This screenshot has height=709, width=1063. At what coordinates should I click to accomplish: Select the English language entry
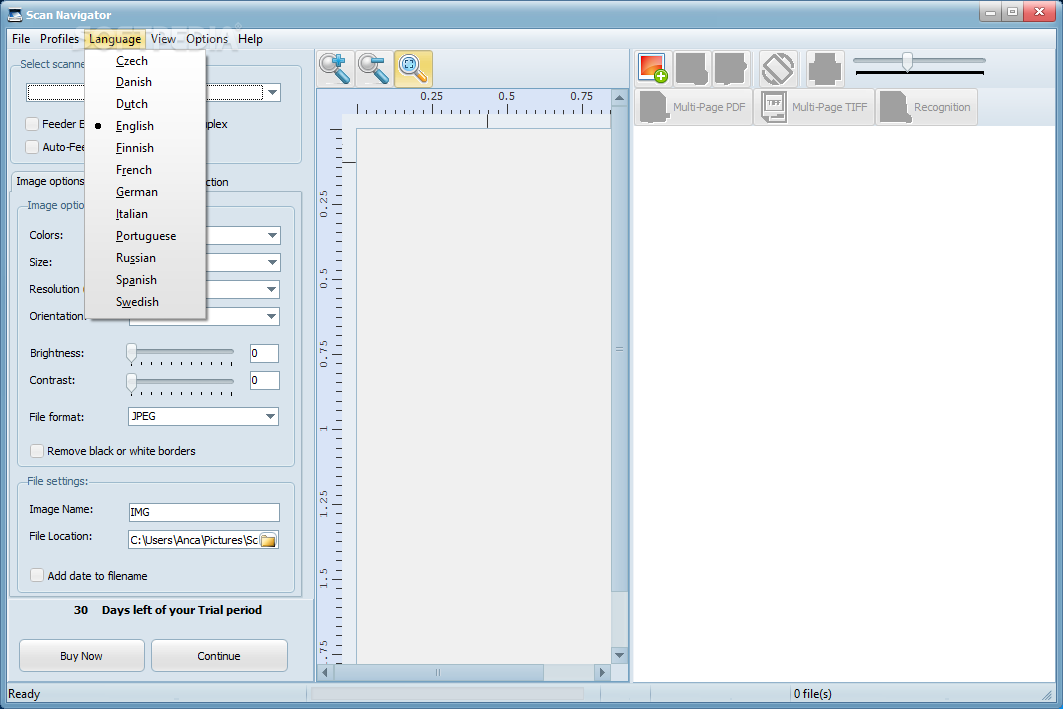(145, 126)
